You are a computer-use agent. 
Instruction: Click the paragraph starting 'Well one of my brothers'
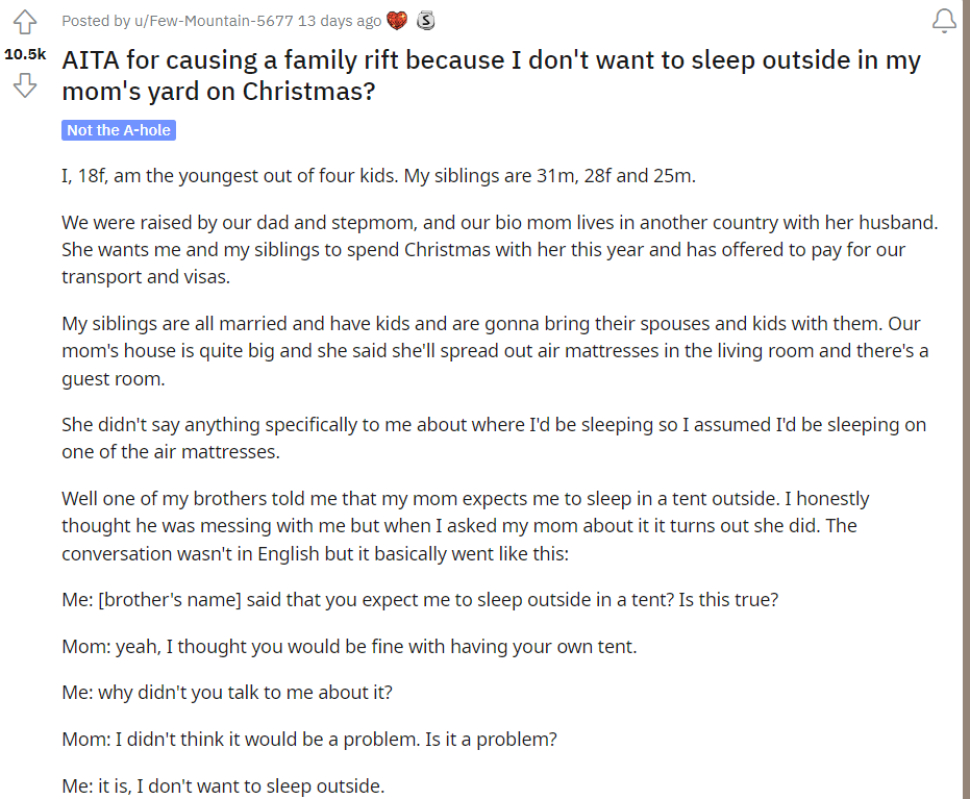click(x=465, y=526)
